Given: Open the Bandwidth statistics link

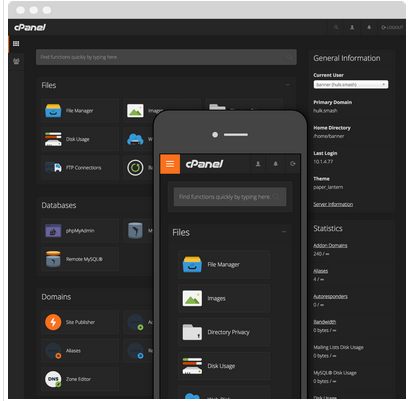Looking at the screenshot, I should (324, 322).
